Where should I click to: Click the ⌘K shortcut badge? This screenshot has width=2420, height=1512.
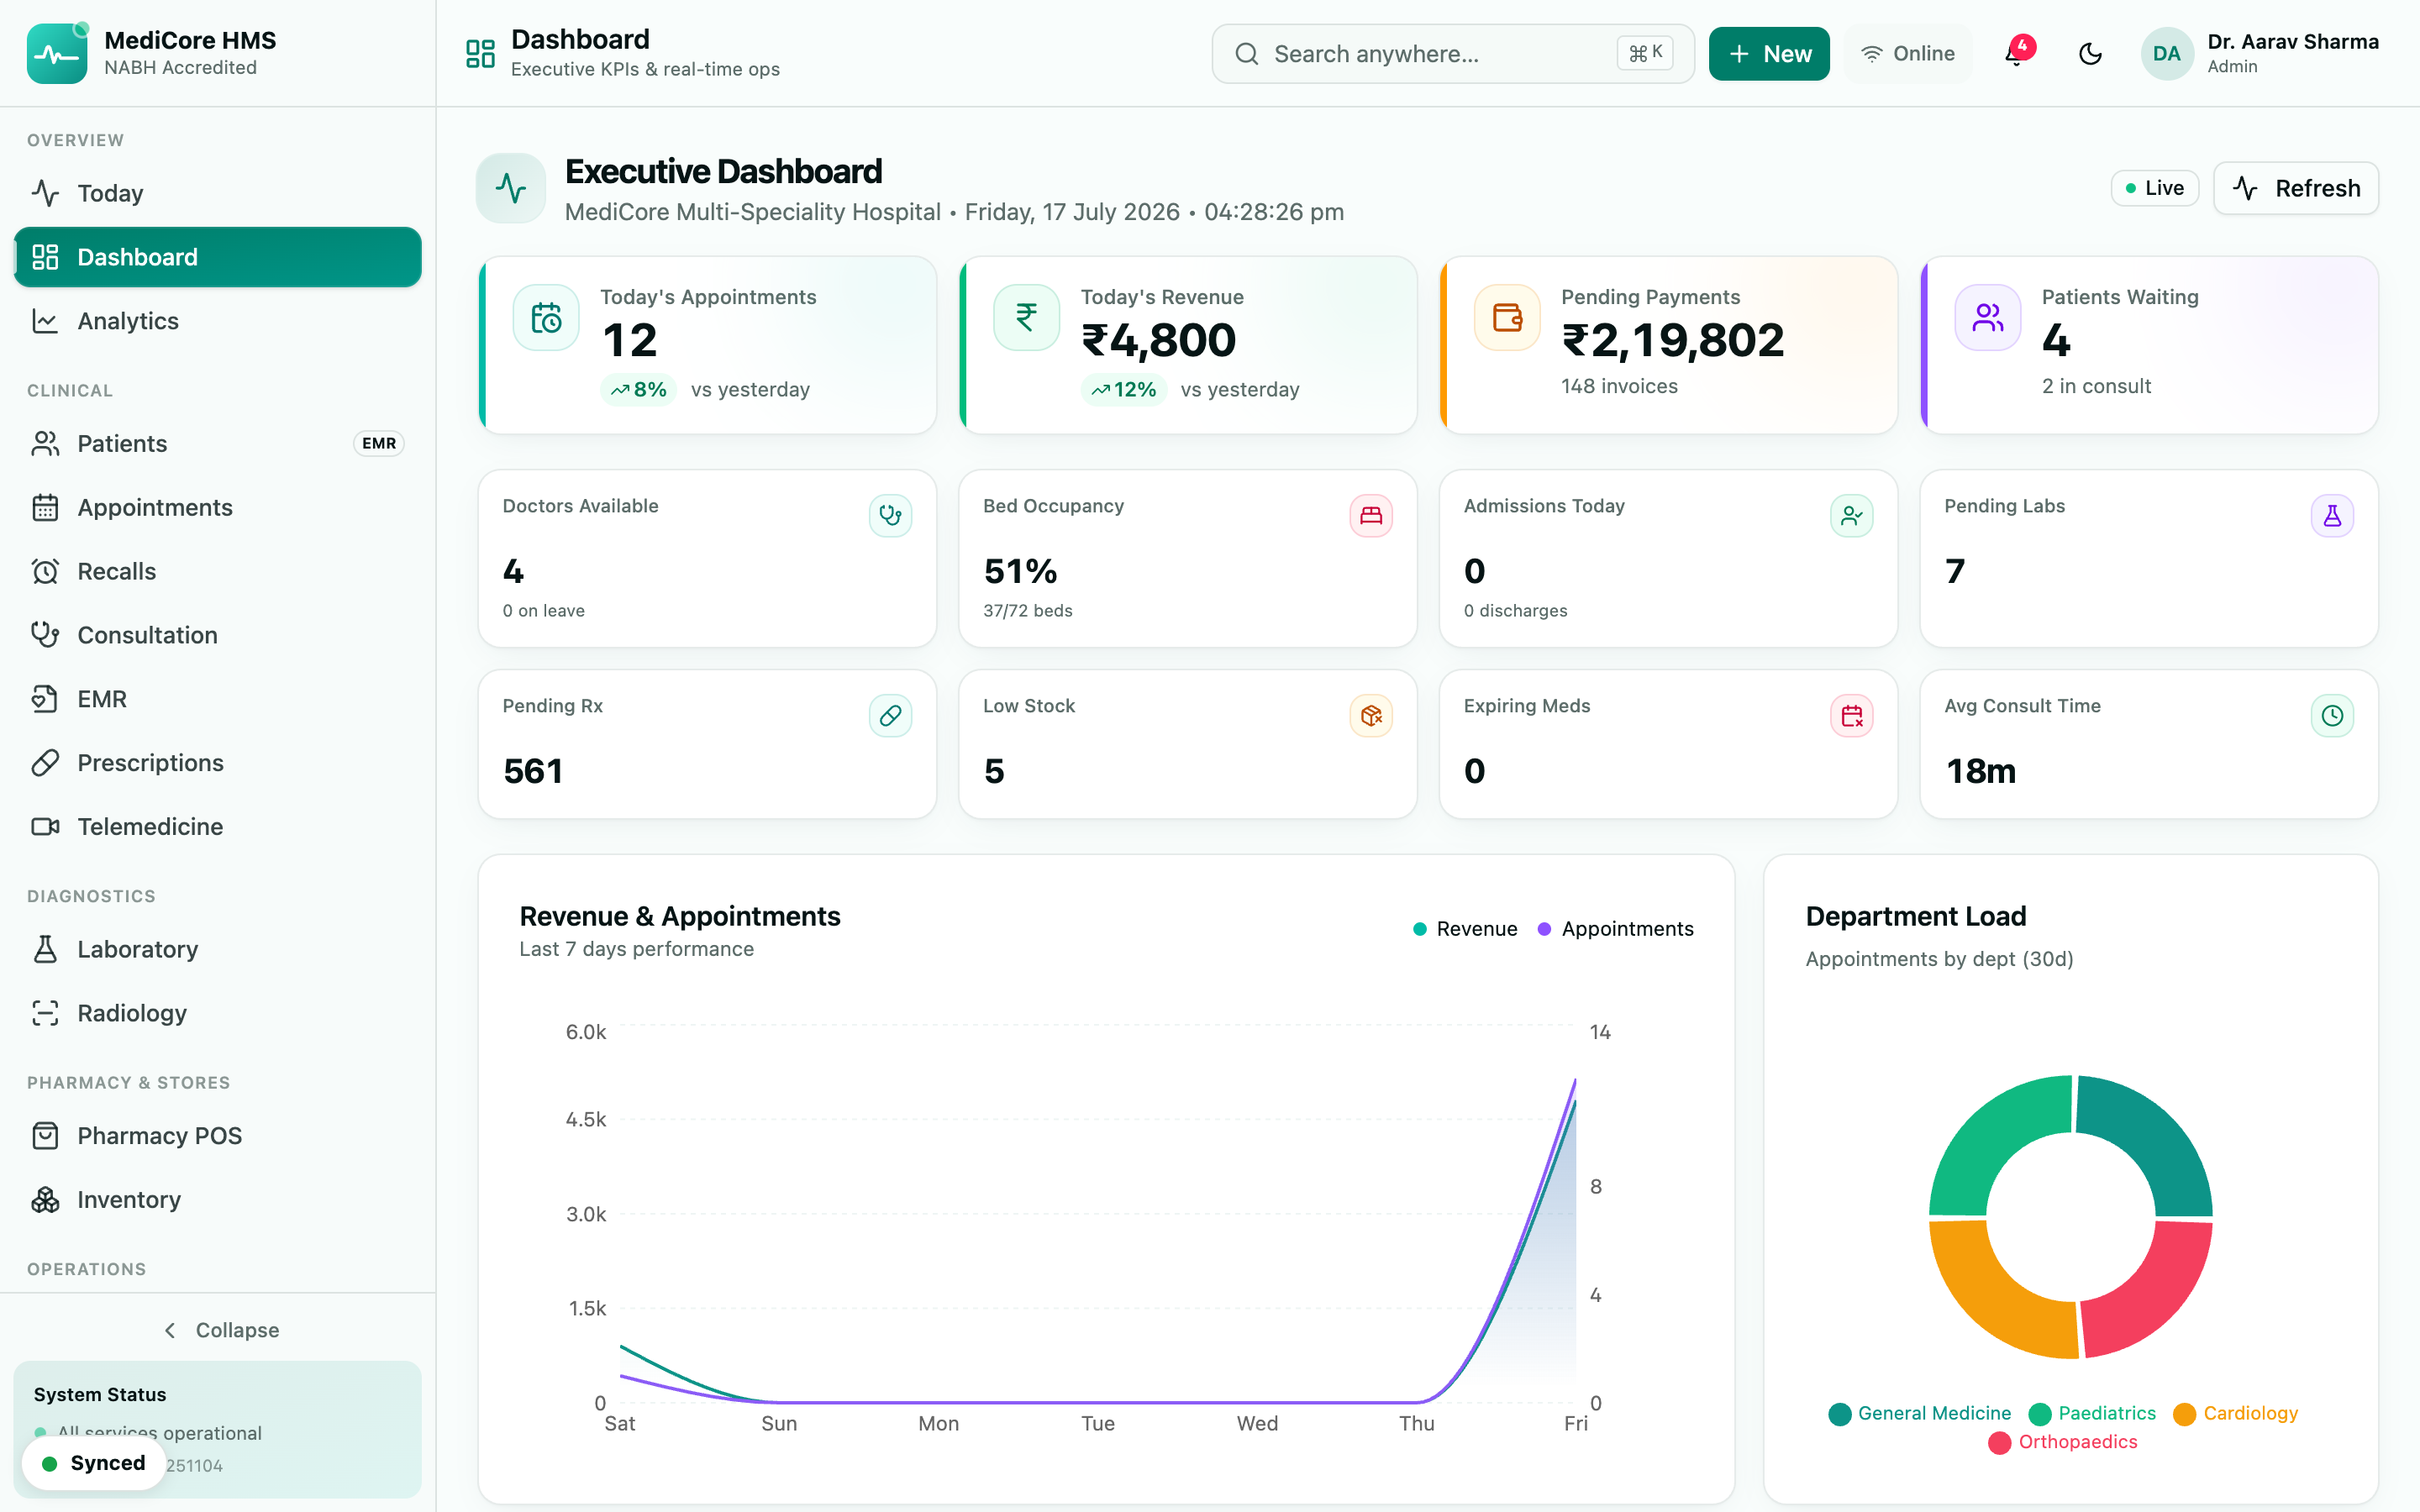click(x=1645, y=54)
